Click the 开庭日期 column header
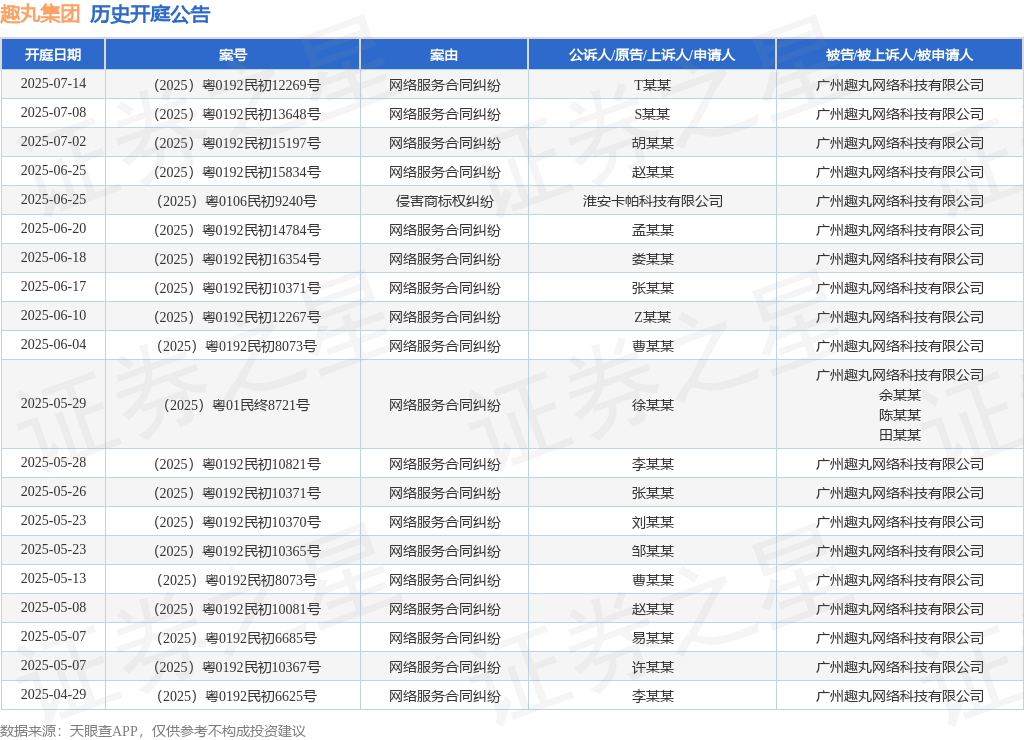This screenshot has height=740, width=1024. (53, 55)
